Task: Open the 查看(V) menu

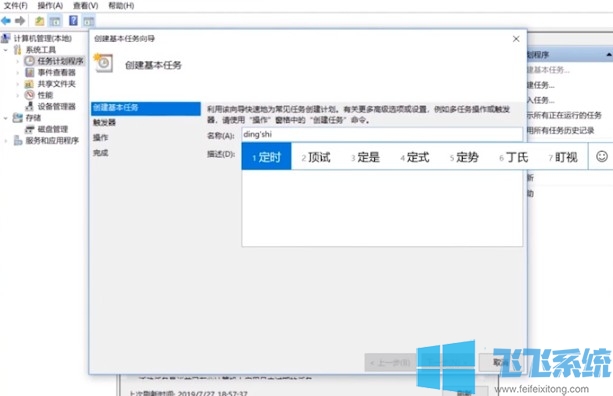Action: [86, 5]
